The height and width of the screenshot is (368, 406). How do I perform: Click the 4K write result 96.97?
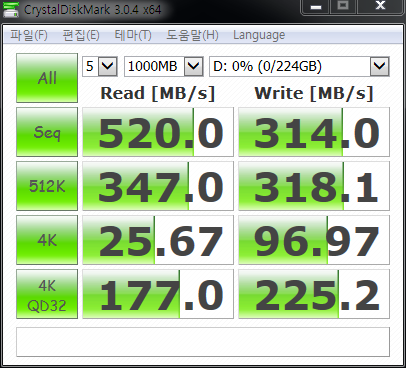pos(314,240)
